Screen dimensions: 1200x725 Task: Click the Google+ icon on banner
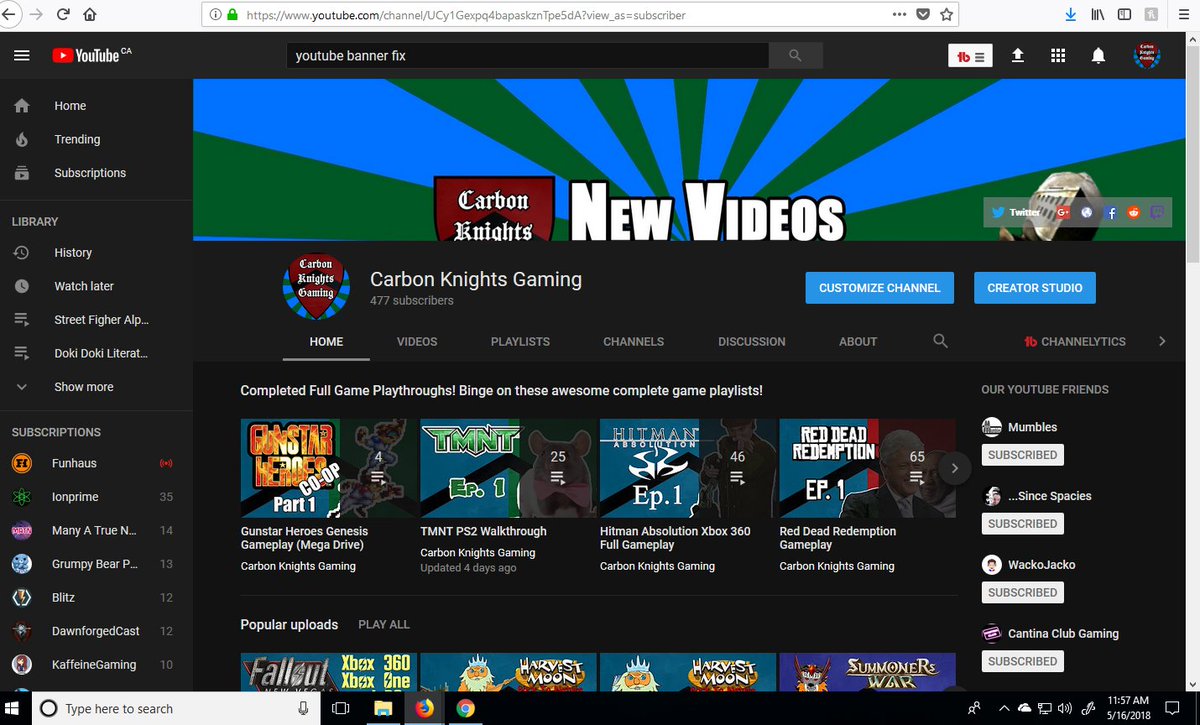1063,212
